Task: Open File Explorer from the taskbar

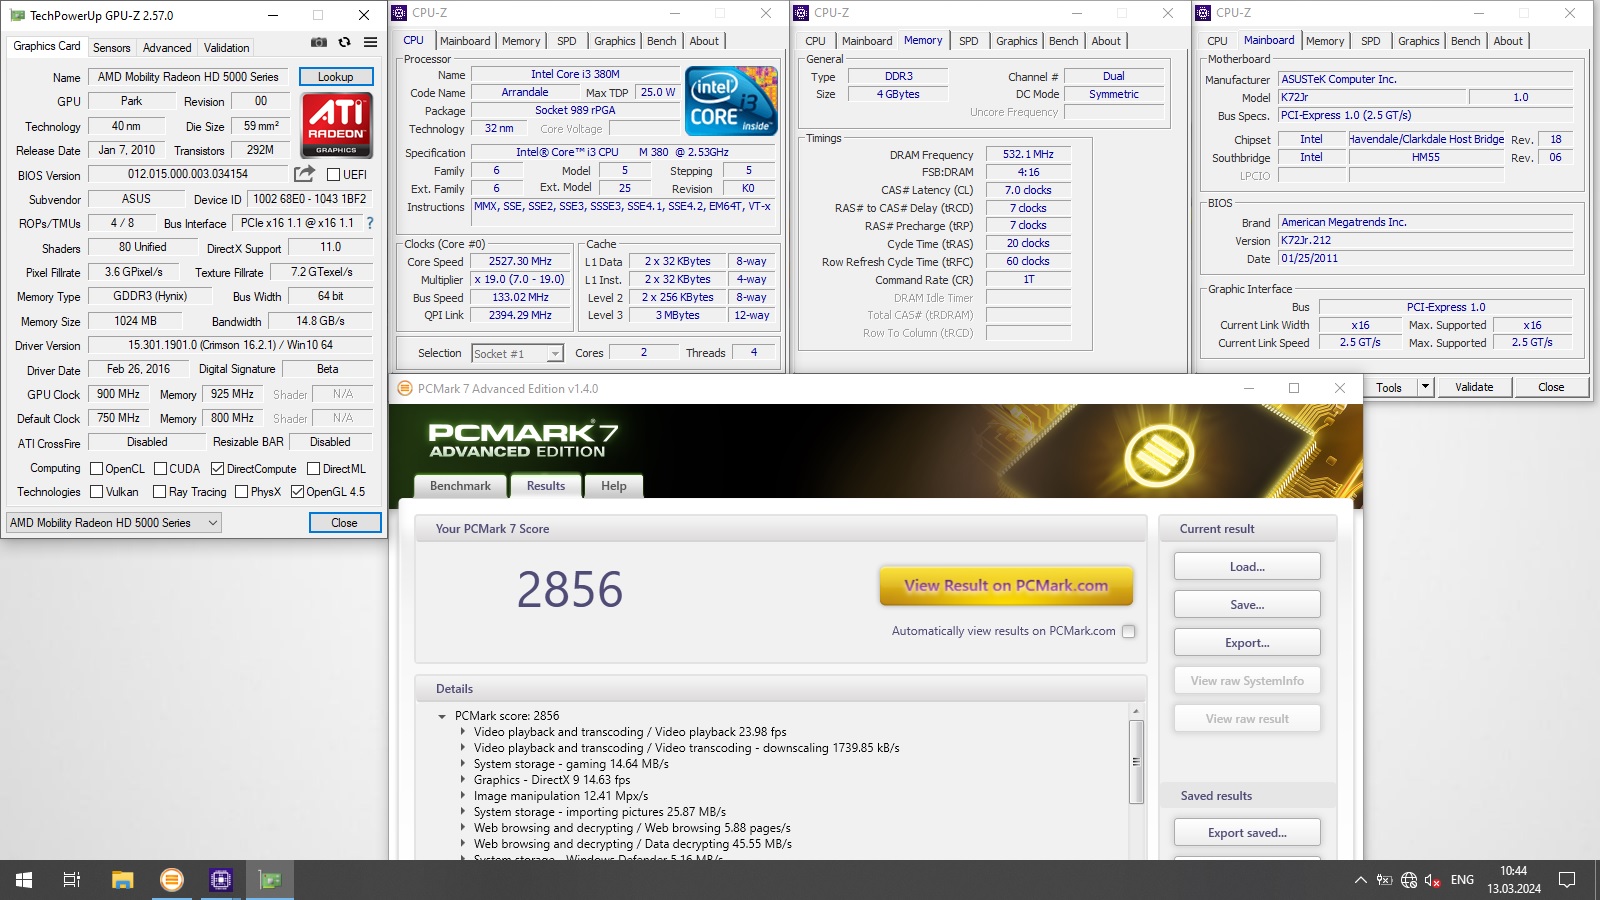Action: click(122, 880)
